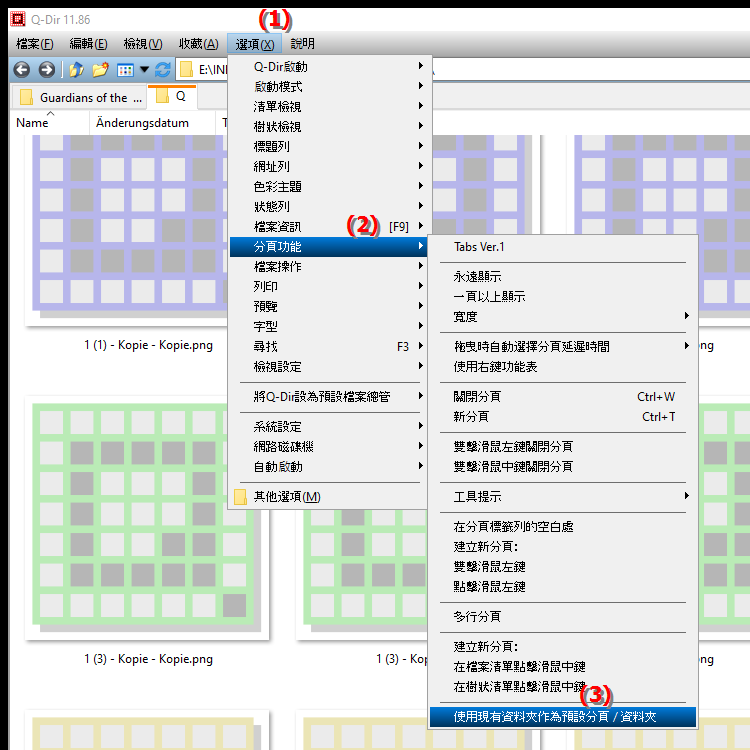750x750 pixels.
Task: Open the 編輯(E) menu
Action: click(x=88, y=44)
